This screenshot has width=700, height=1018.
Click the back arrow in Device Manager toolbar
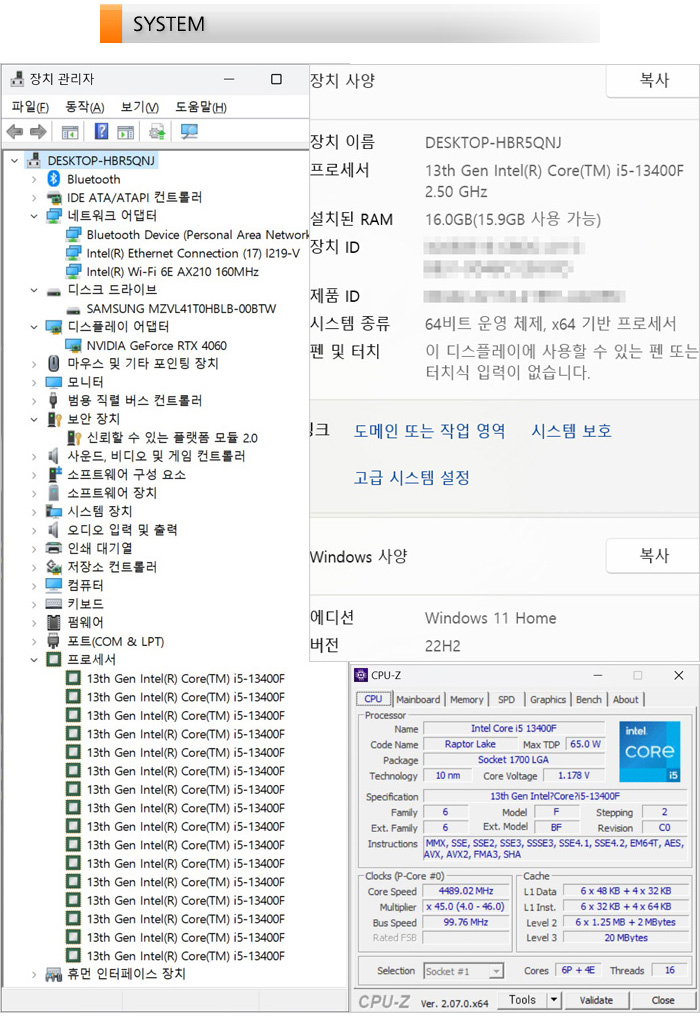click(15, 132)
